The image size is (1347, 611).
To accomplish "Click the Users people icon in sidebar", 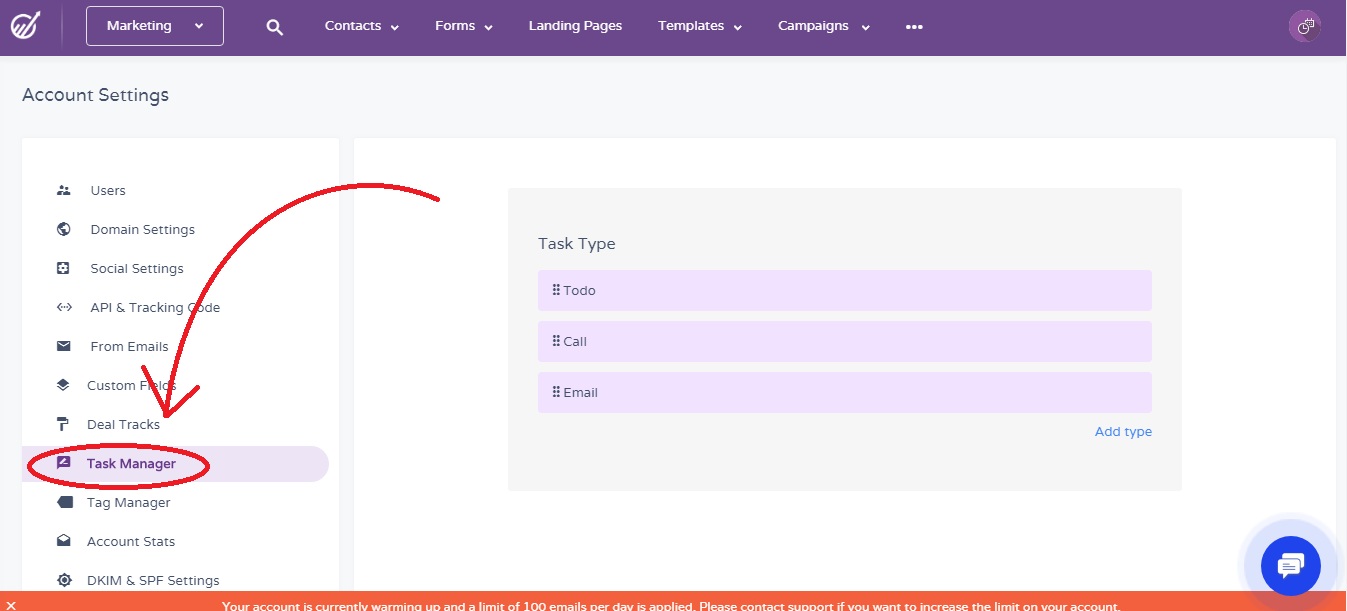I will [64, 190].
